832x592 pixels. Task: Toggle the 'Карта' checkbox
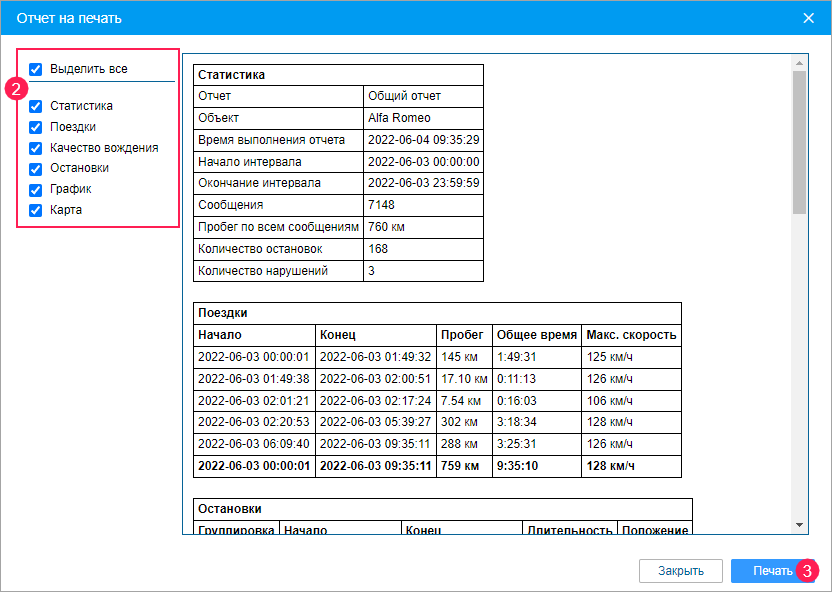click(36, 210)
